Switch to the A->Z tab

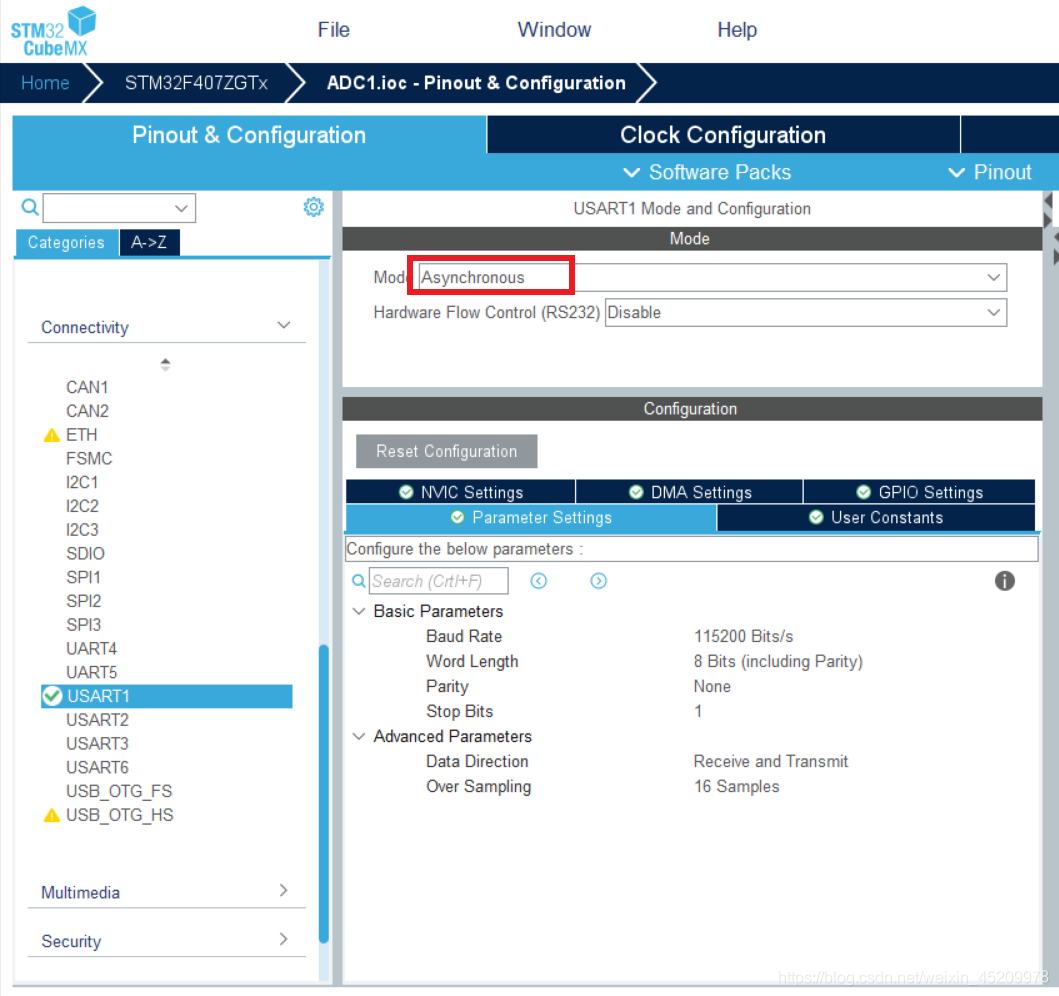coord(149,242)
